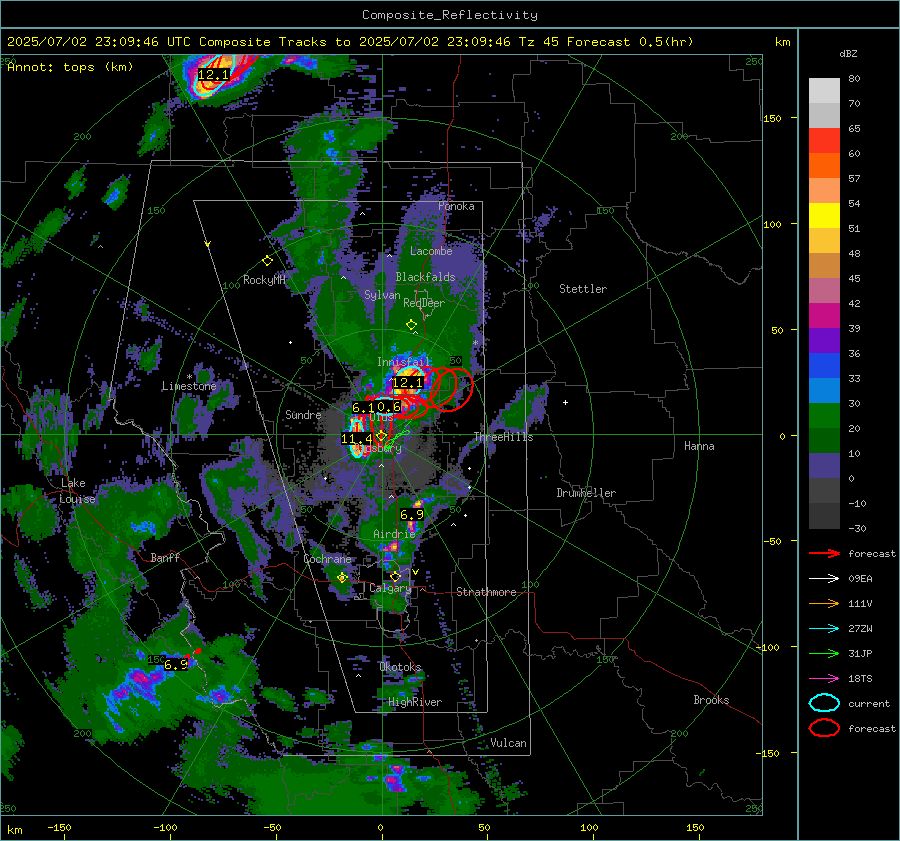Viewport: 900px width, 841px height.
Task: Click the Drumheller city label
Action: click(586, 493)
